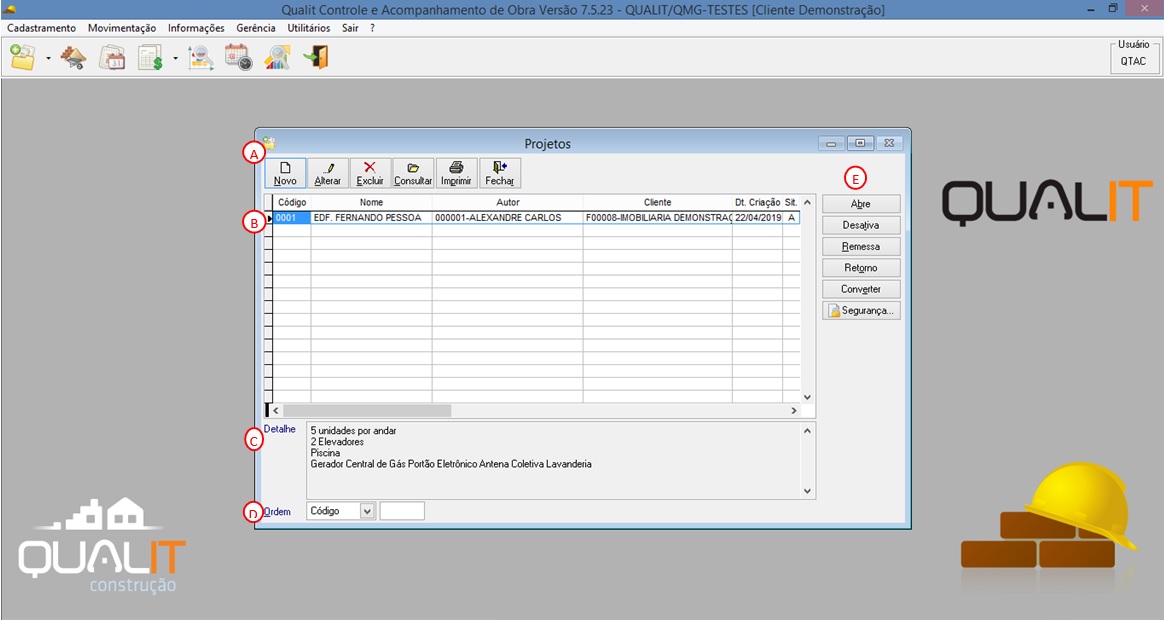Open the ? help menu
This screenshot has width=1164, height=620.
pos(373,27)
